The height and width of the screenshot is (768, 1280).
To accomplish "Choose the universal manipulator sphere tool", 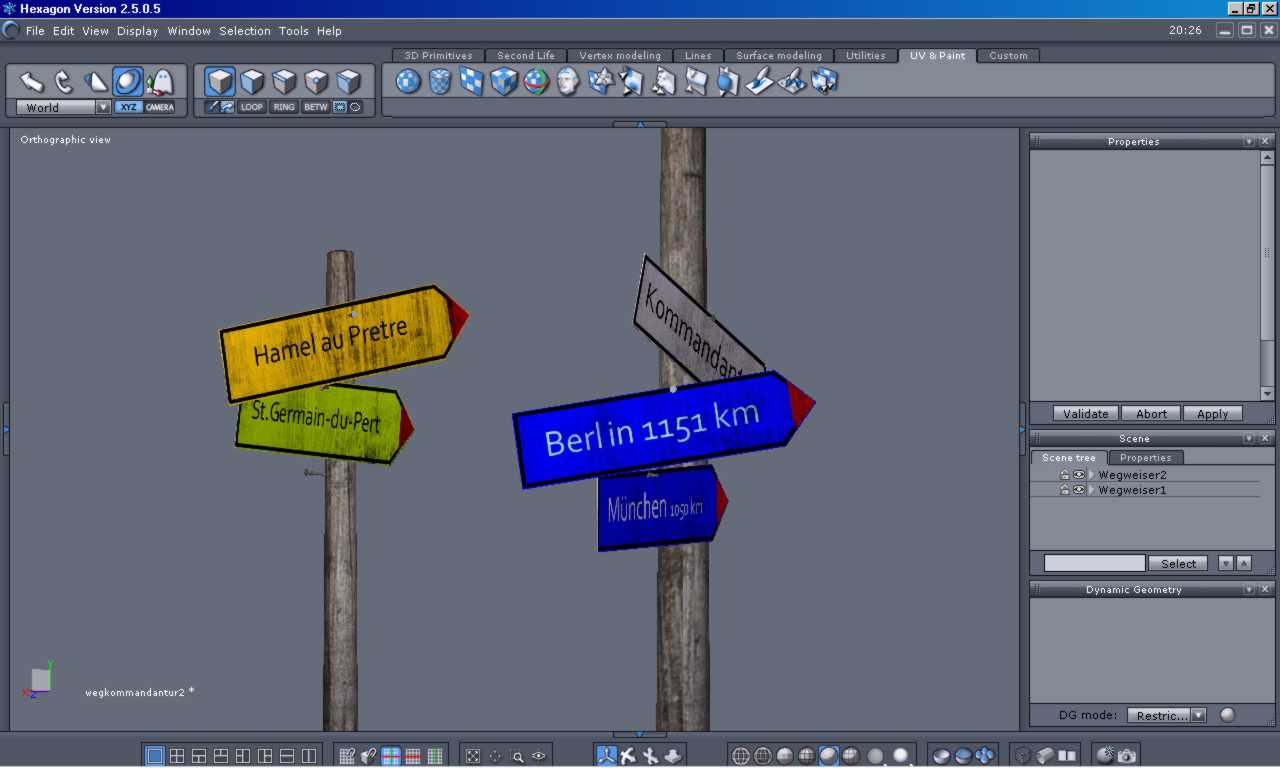I will point(128,81).
